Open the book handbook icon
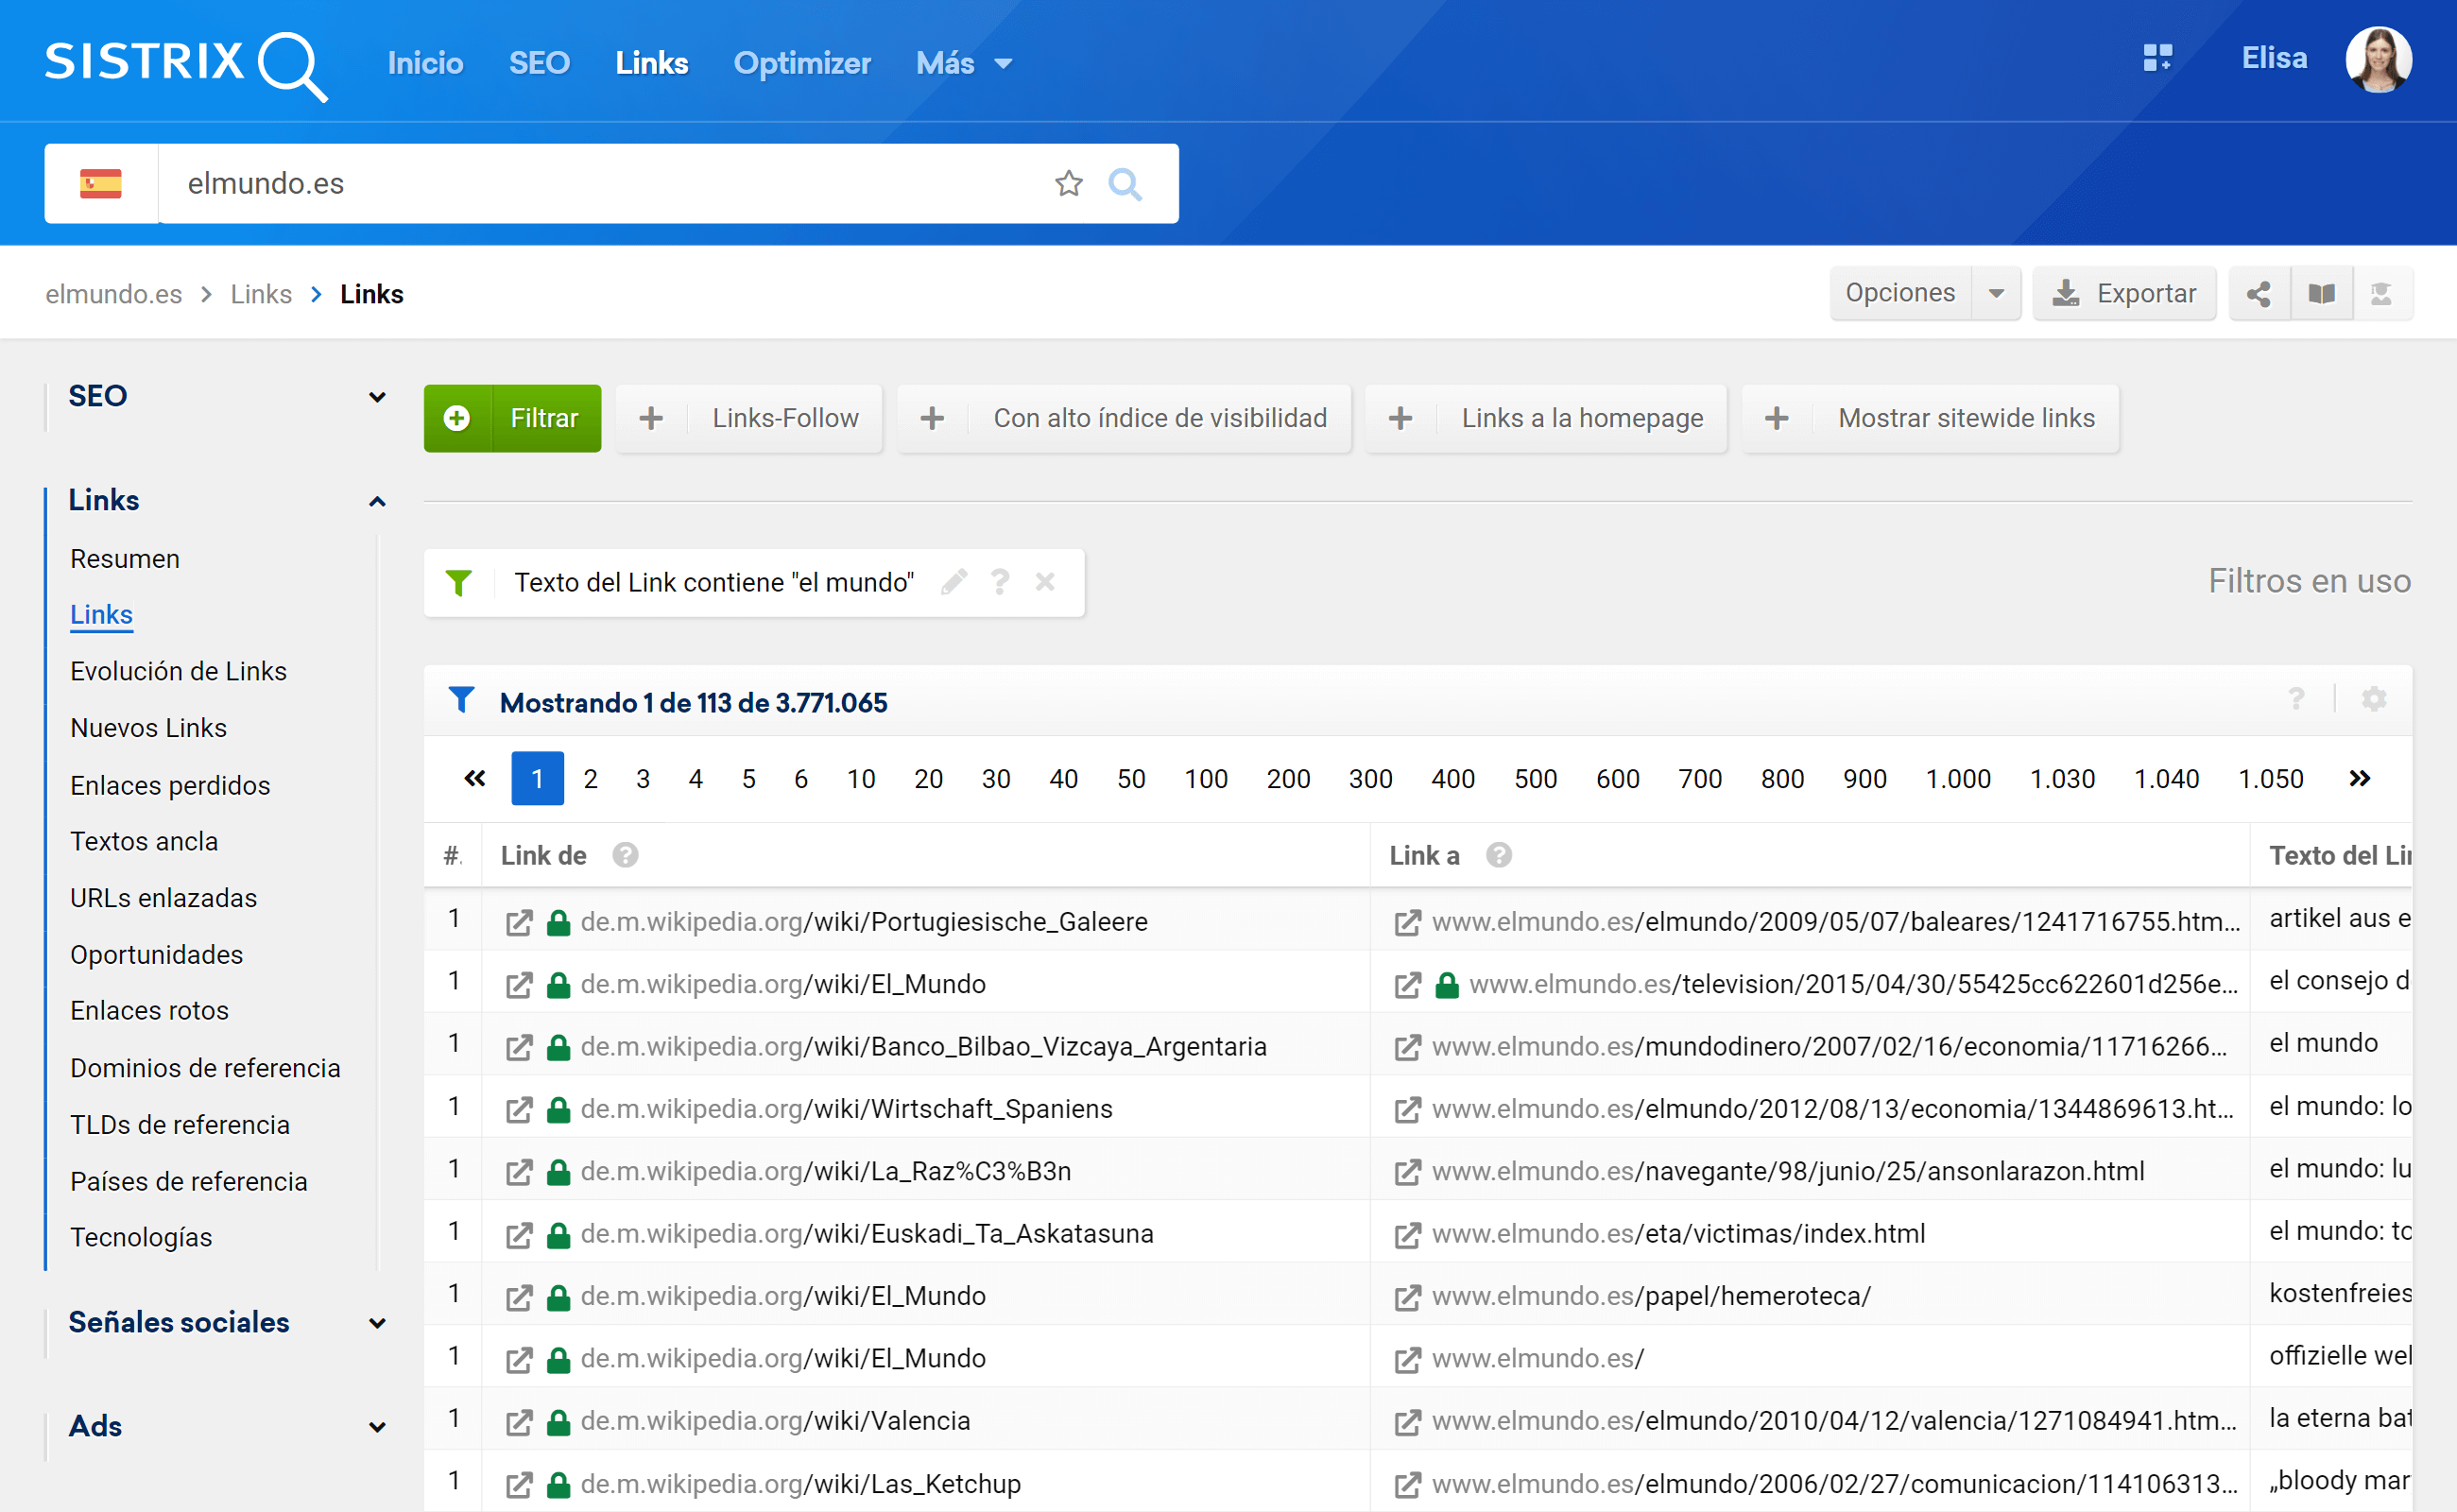This screenshot has width=2457, height=1512. pos(2321,293)
